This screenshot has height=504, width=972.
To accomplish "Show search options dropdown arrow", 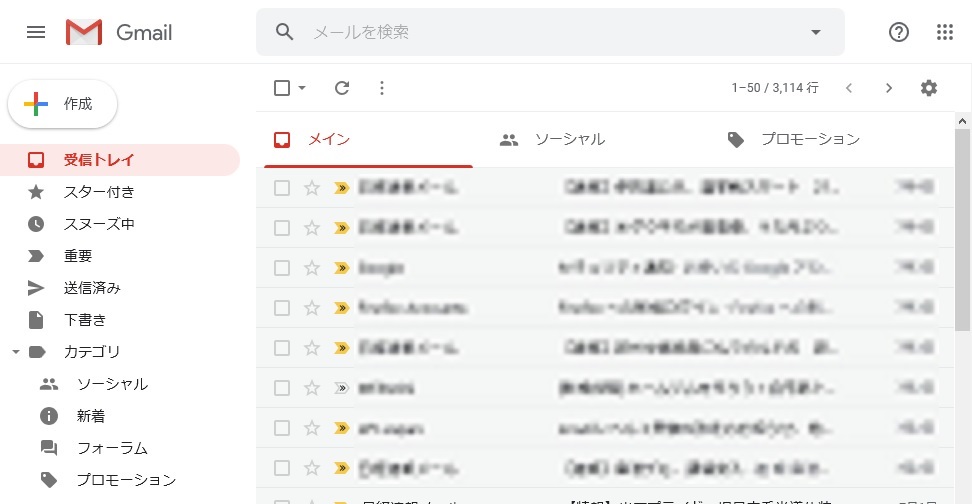I will pyautogui.click(x=815, y=32).
